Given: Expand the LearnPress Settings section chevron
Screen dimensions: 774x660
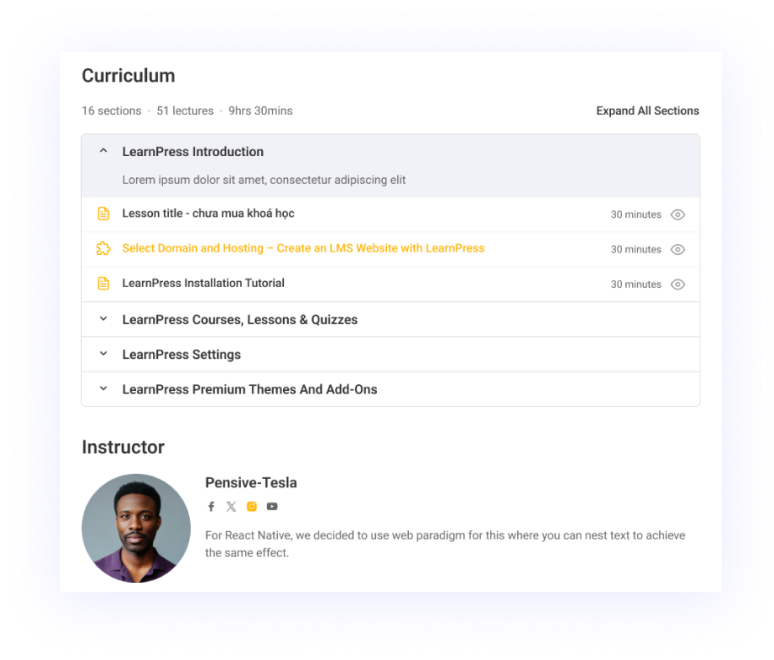Looking at the screenshot, I should coord(103,353).
